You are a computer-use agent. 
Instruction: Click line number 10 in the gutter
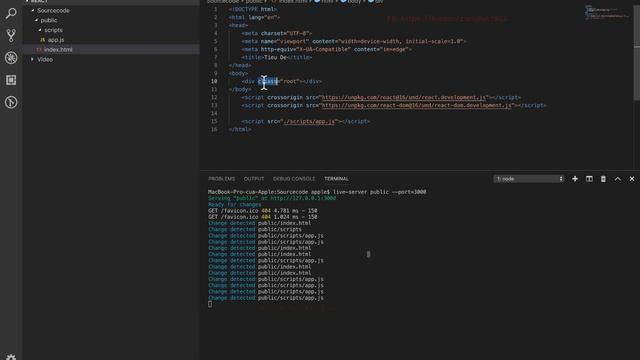pos(214,82)
